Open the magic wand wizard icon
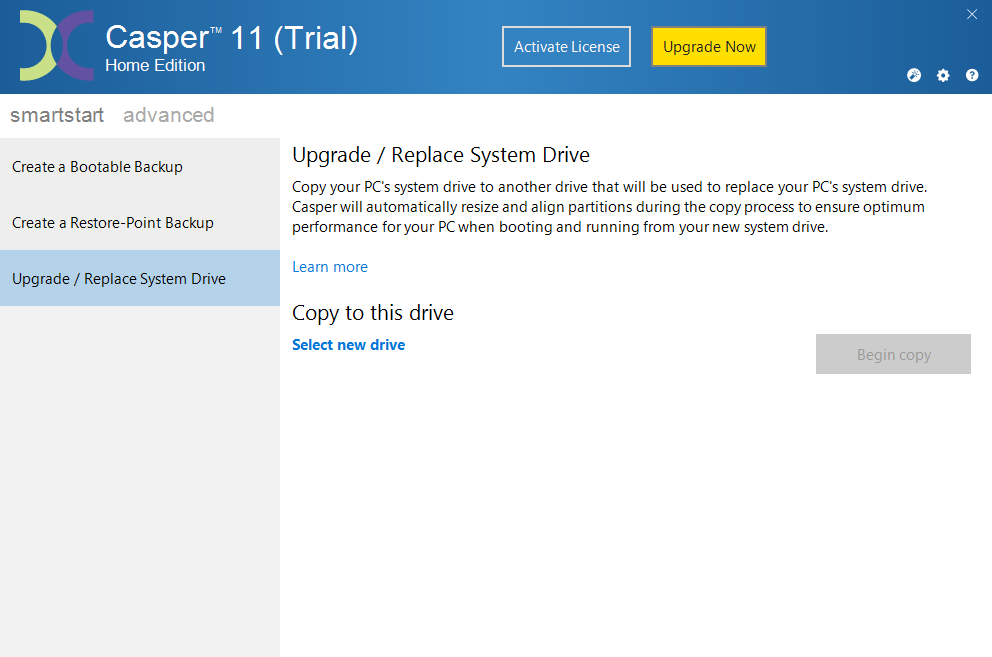The height and width of the screenshot is (657, 992). tap(914, 75)
